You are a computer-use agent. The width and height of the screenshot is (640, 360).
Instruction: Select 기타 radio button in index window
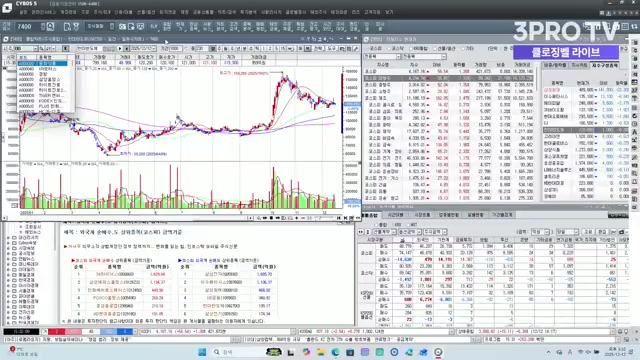click(464, 49)
